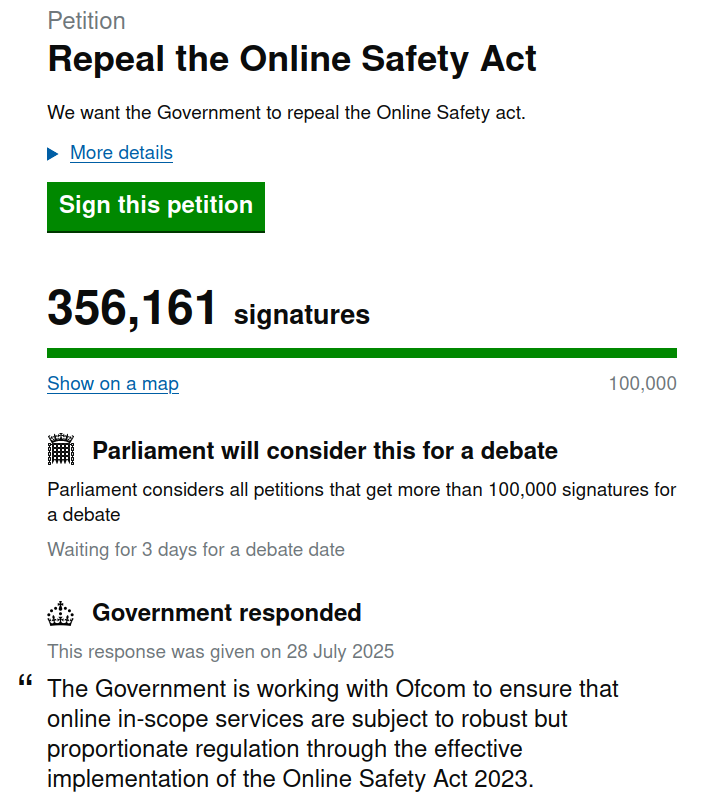Click the Parliament considers all petitions paragraph
Image resolution: width=724 pixels, height=807 pixels.
(362, 502)
